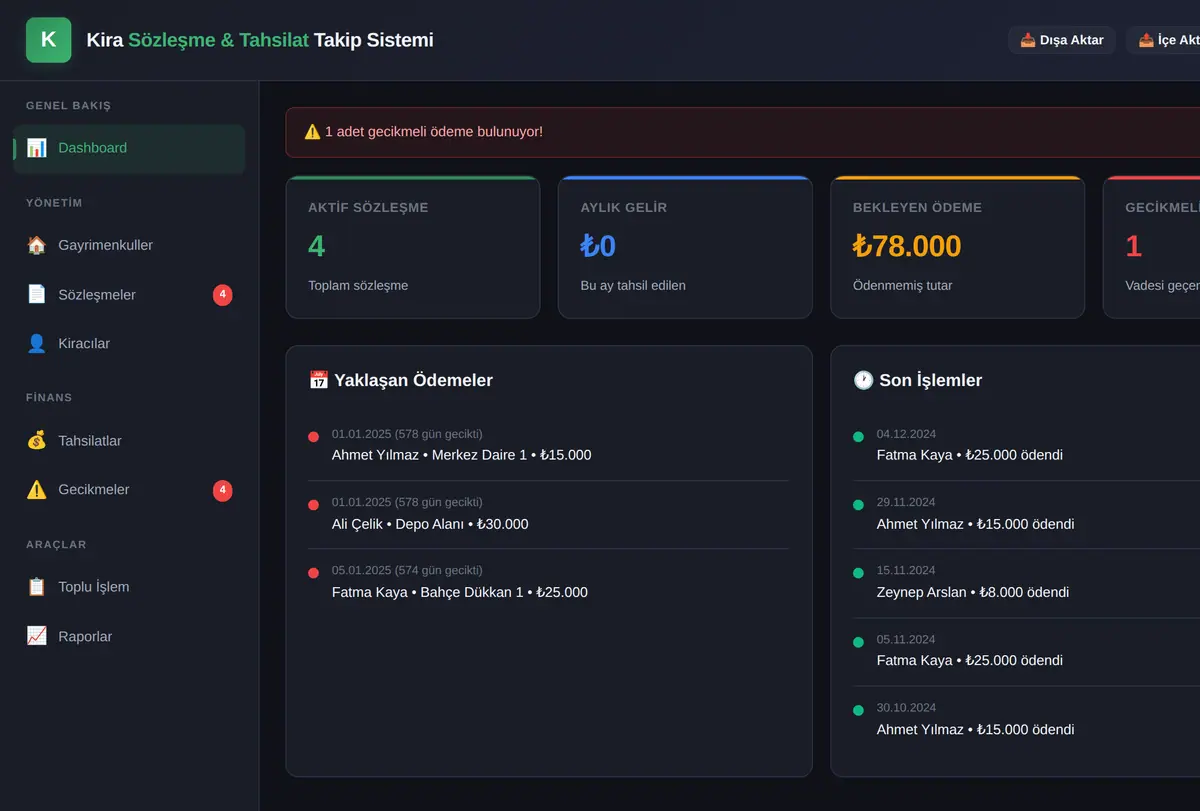Click the Tahsilatlar money bag icon
The image size is (1200, 811).
[37, 440]
